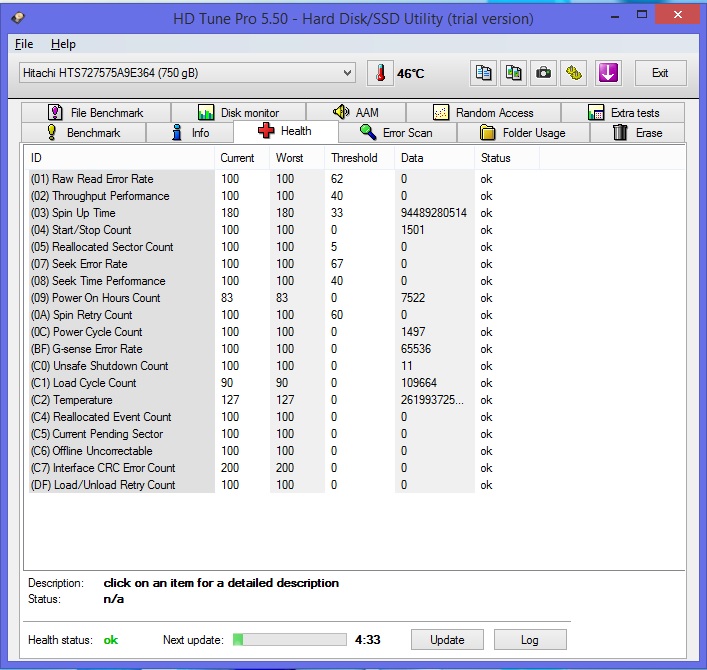Open the options wrench icon
Screen dimensions: 707x670
[x=574, y=73]
